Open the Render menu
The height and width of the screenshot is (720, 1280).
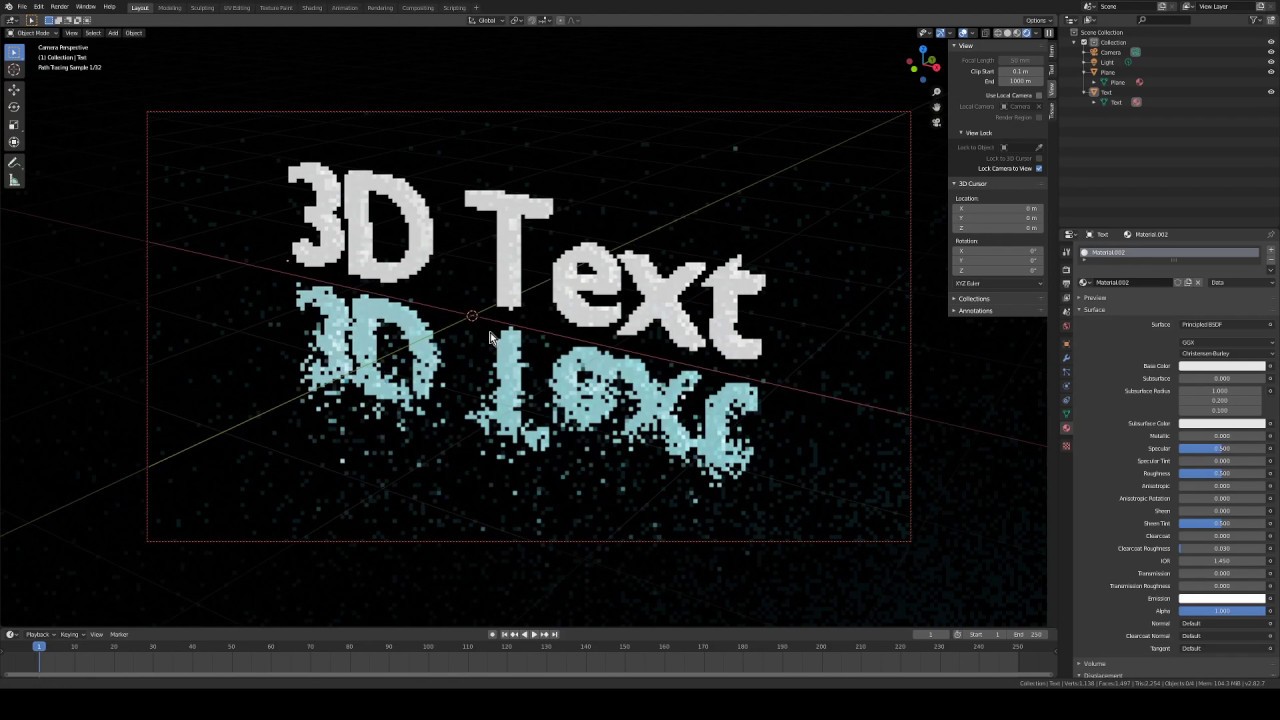[60, 7]
